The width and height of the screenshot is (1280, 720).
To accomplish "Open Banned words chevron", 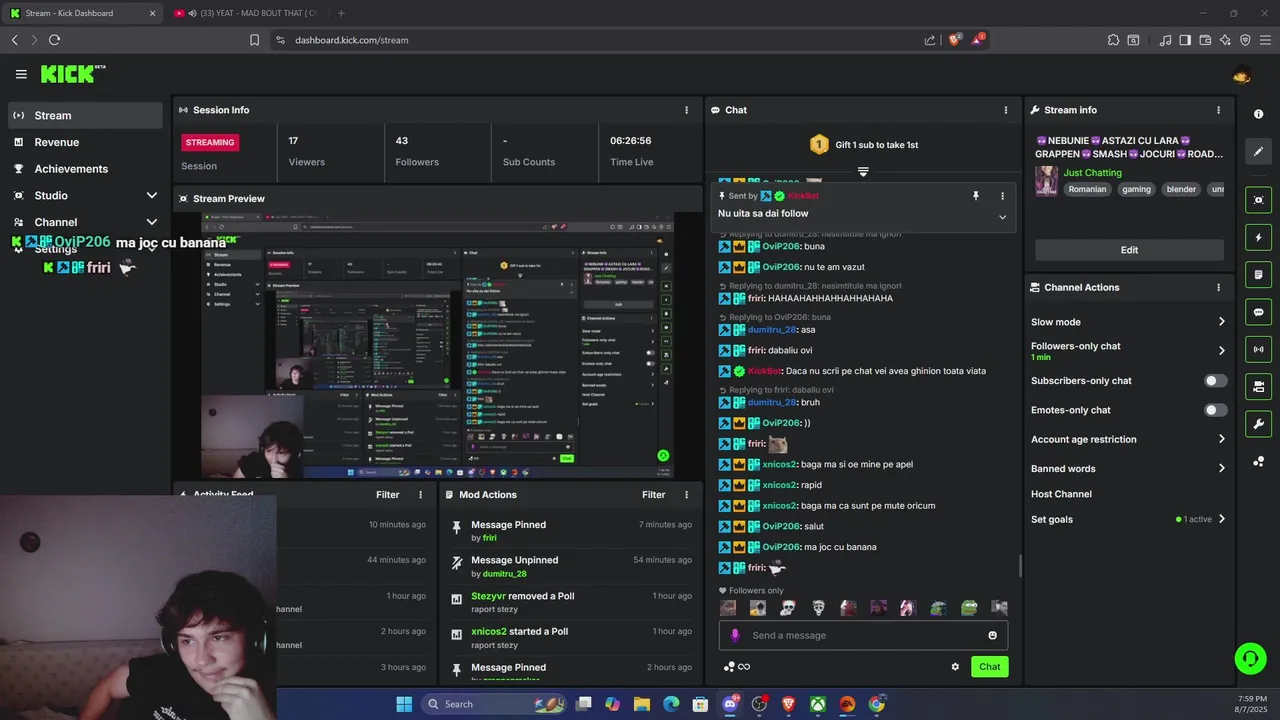I will (1221, 468).
